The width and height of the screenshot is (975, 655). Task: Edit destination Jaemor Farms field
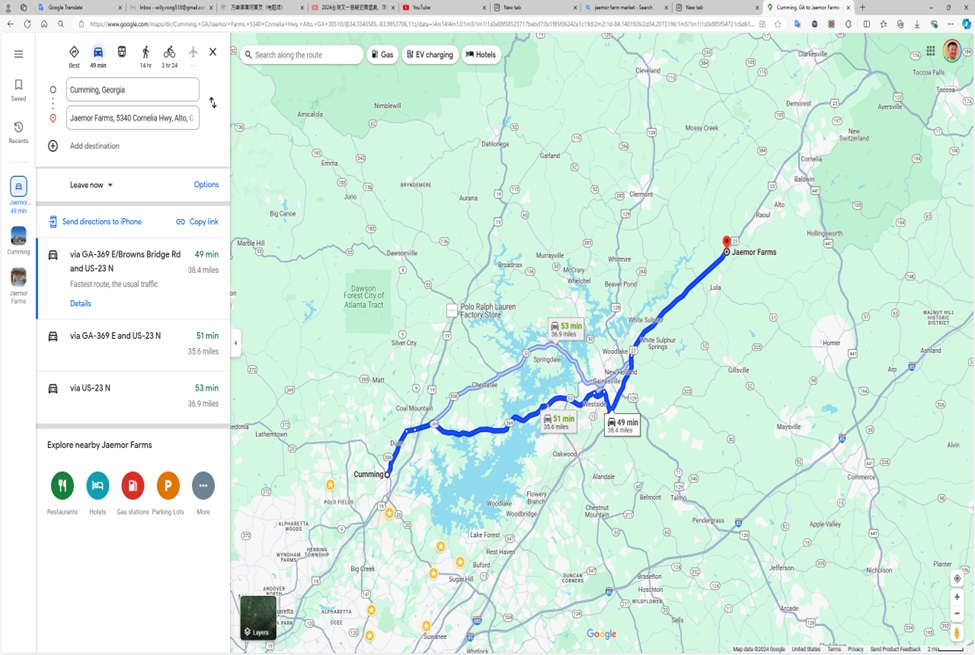(x=132, y=118)
